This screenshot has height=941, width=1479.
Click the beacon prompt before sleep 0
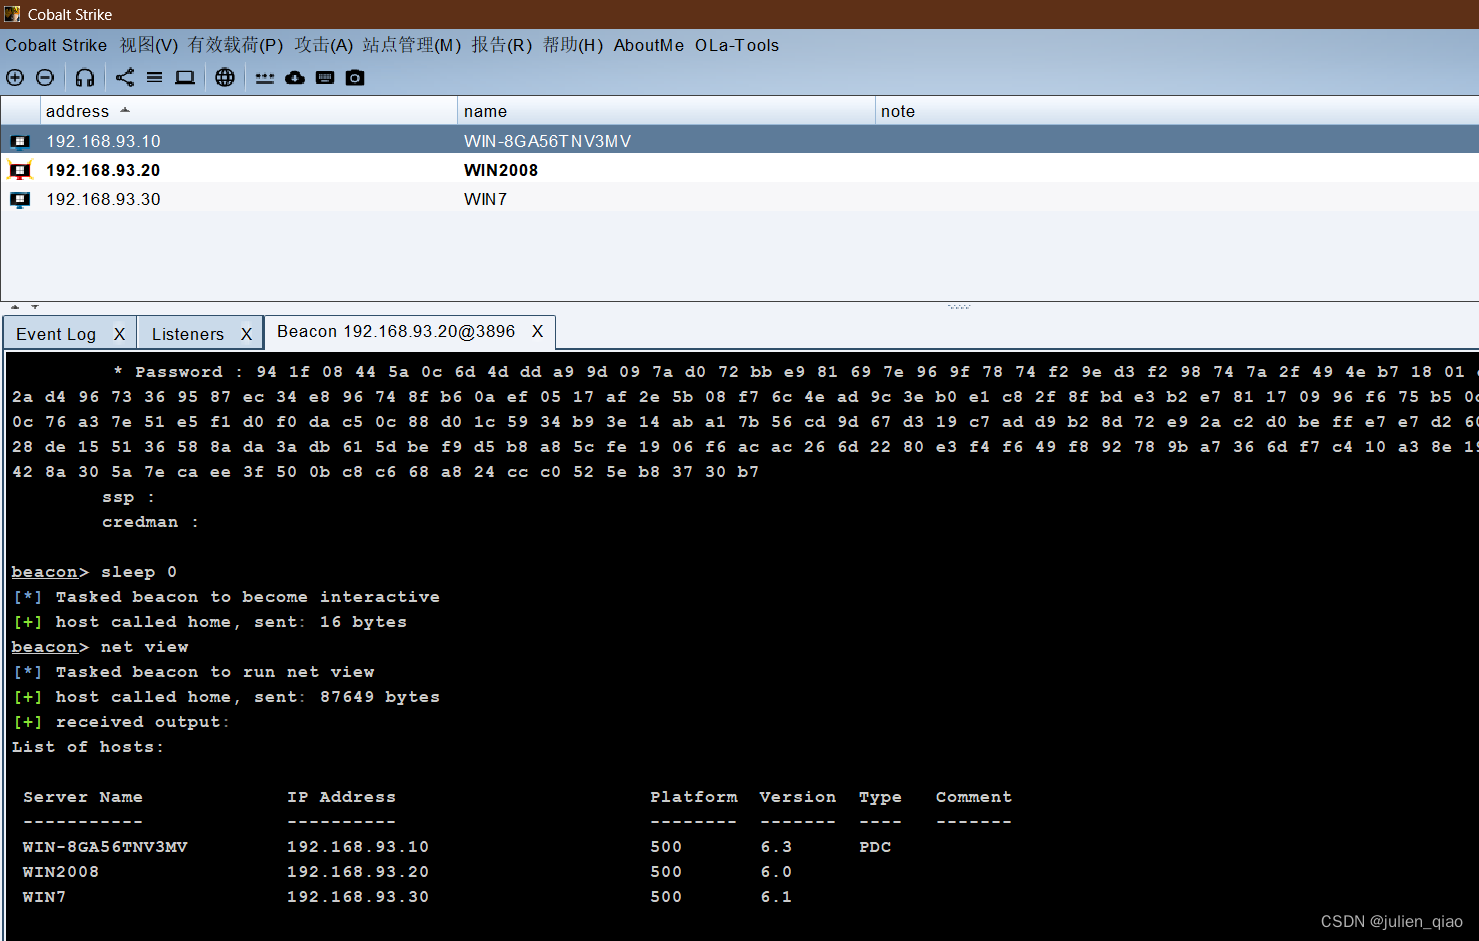(50, 572)
